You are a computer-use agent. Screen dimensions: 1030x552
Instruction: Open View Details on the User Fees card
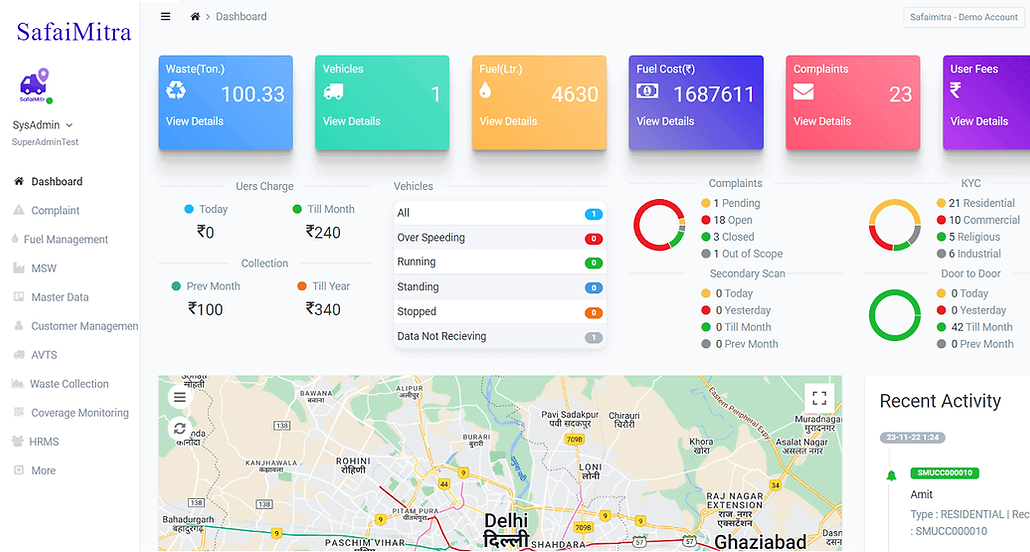[979, 121]
